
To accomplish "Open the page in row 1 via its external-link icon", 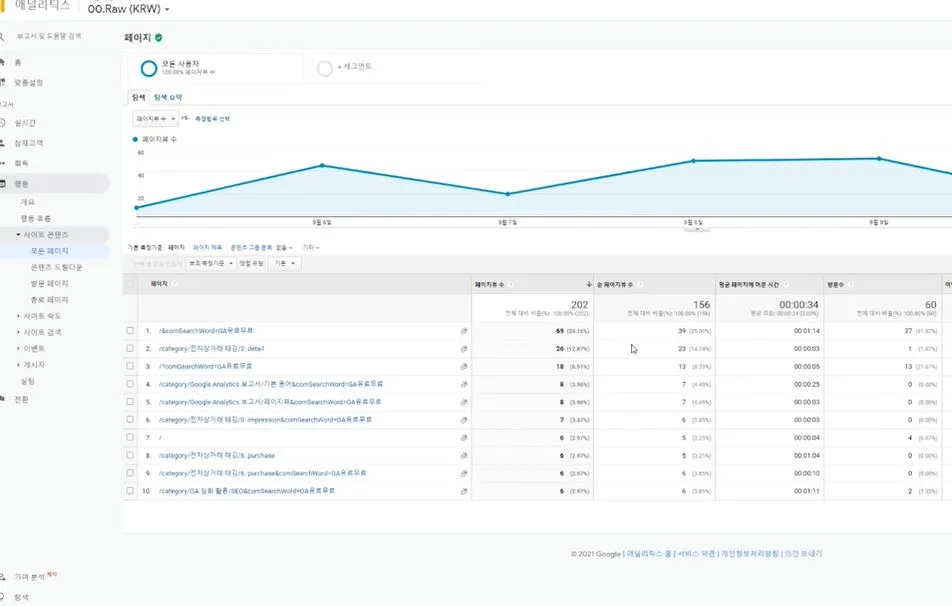I will pyautogui.click(x=464, y=331).
